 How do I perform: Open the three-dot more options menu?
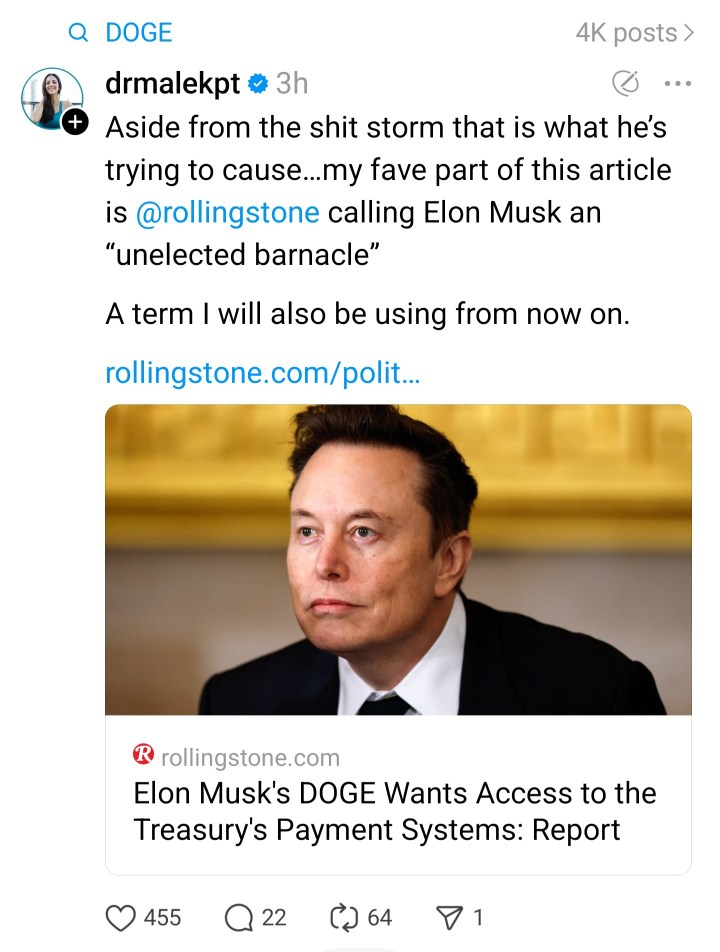[678, 84]
